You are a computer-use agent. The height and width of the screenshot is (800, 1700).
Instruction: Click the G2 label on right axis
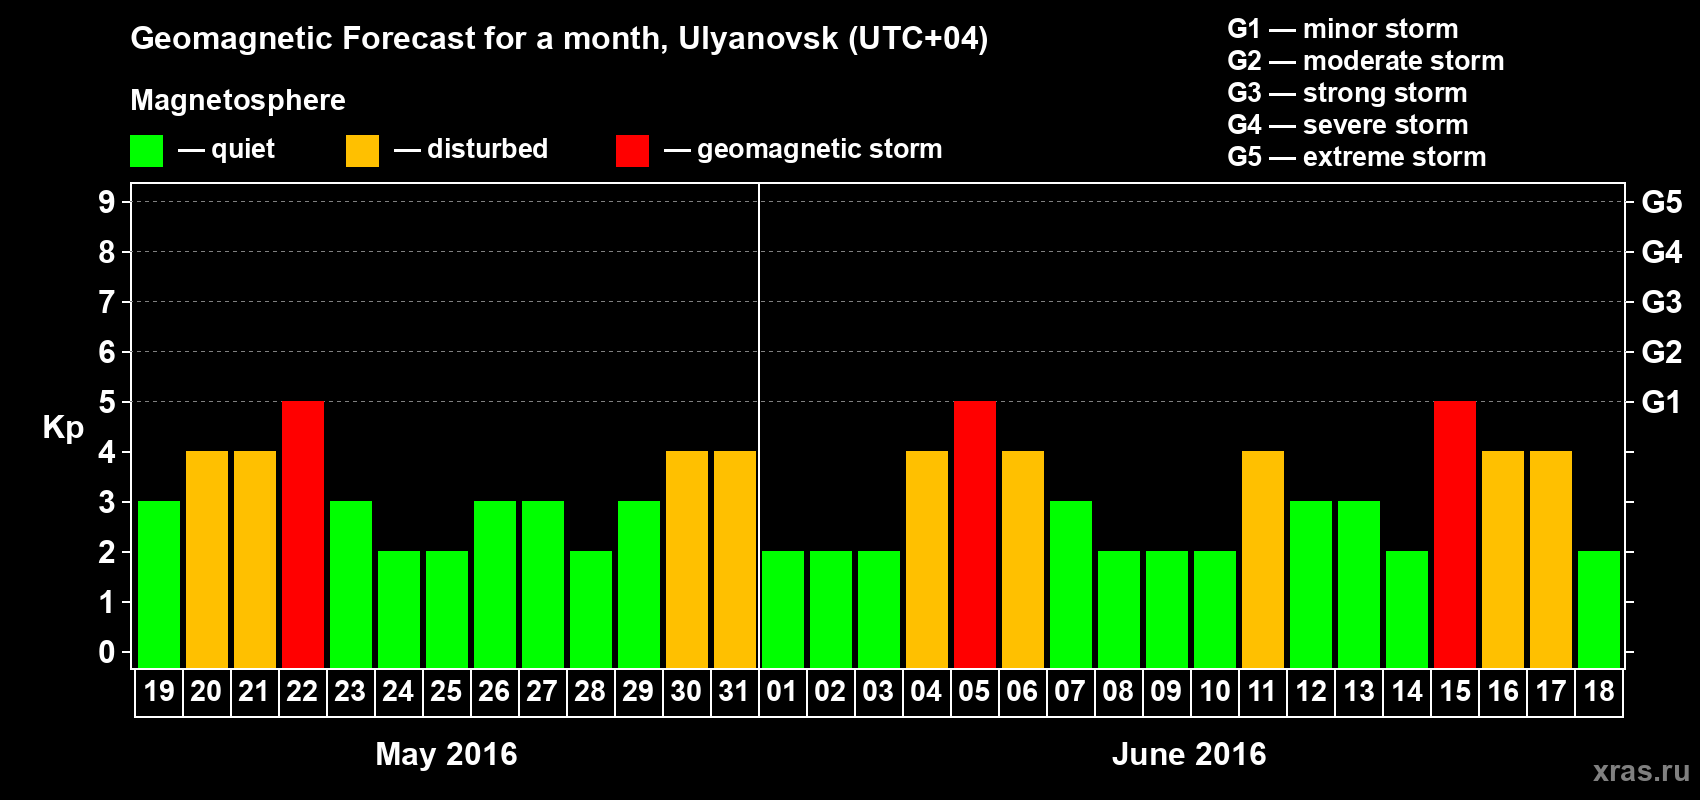1661,352
